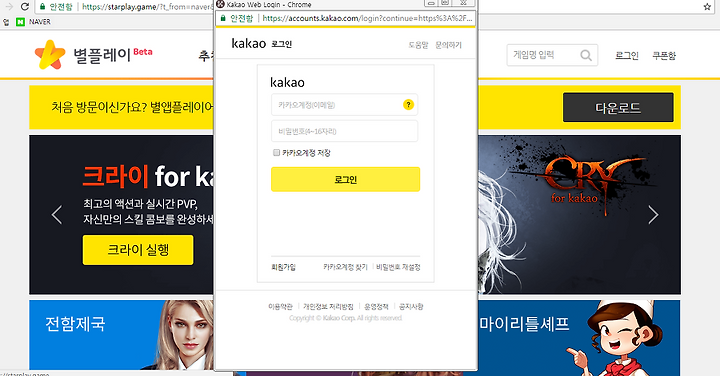This screenshot has height=376, width=720.
Task: Open the 마이리틀셰프 game thumbnail
Action: click(579, 335)
